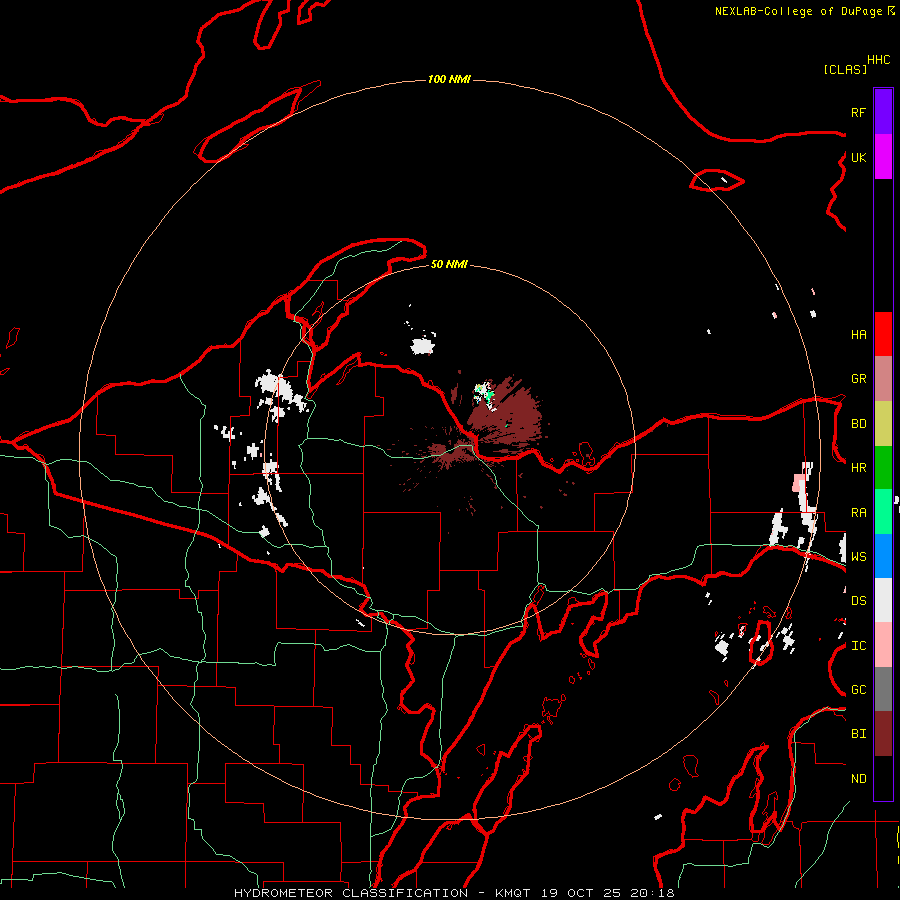Click the 'BI' legend label

click(858, 734)
